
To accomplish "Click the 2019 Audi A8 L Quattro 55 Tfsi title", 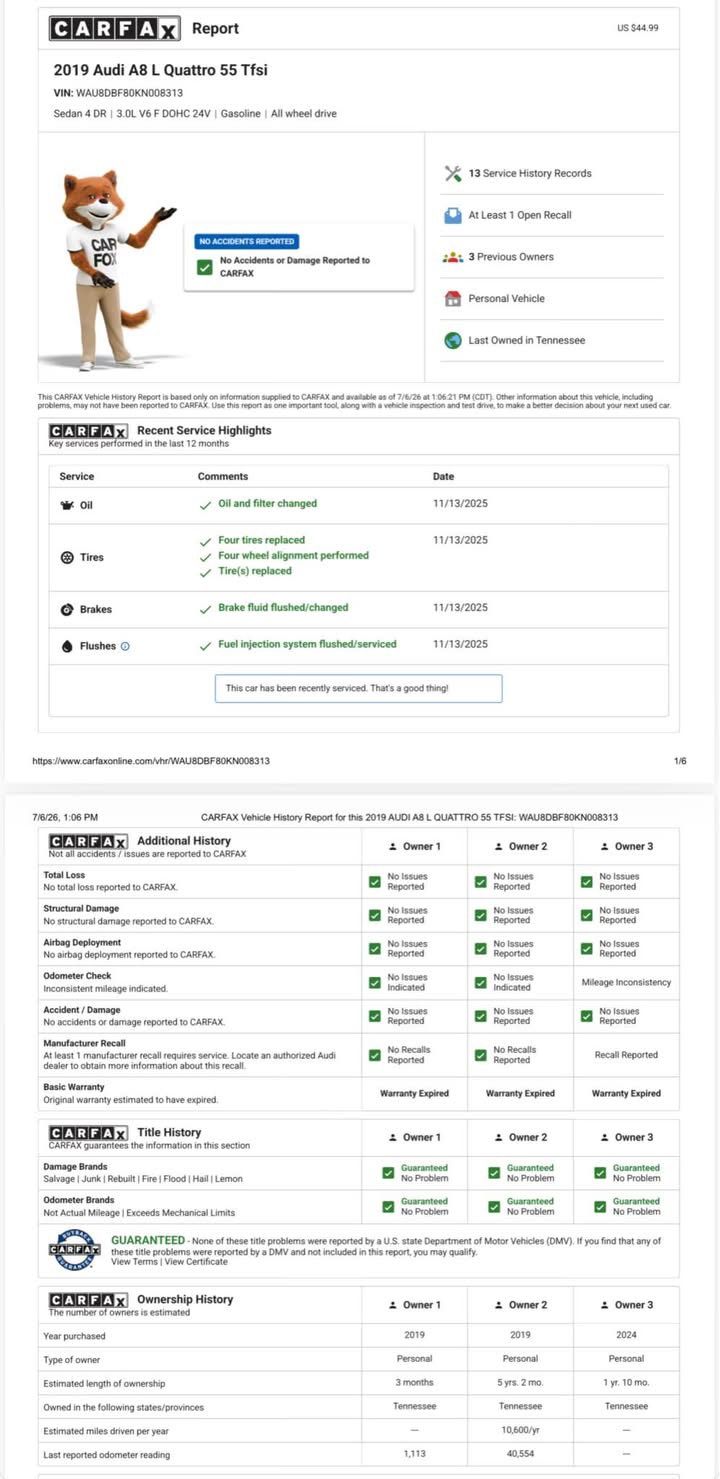I will (160, 70).
